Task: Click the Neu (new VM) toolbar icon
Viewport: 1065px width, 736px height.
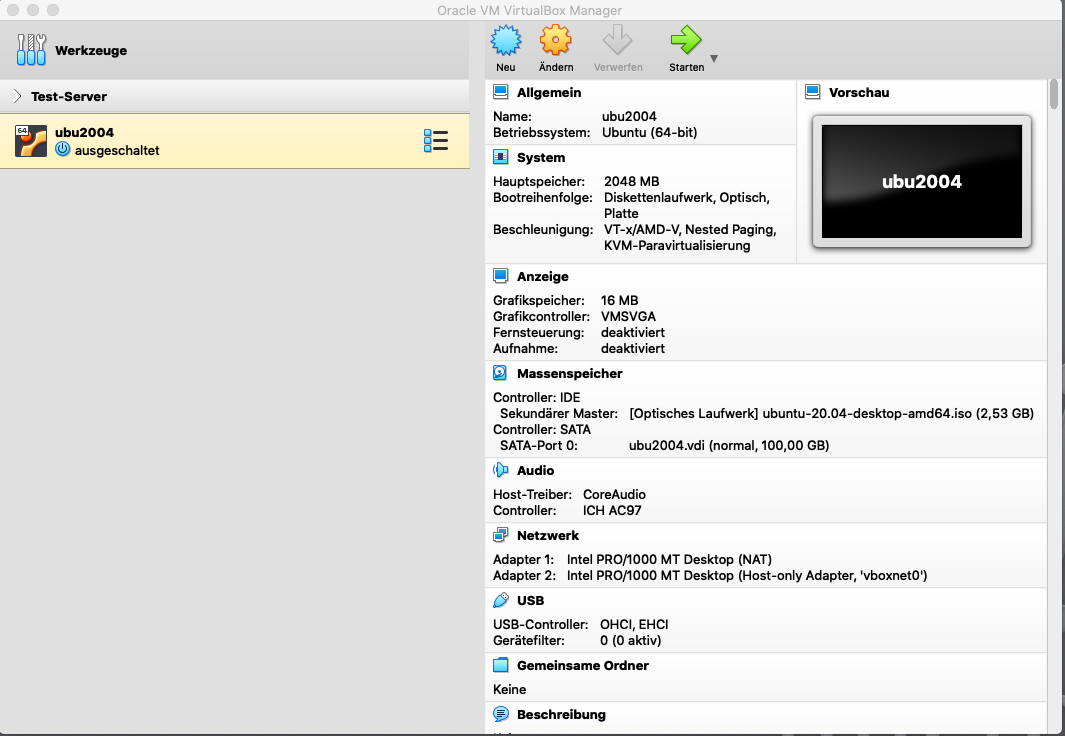Action: [506, 41]
